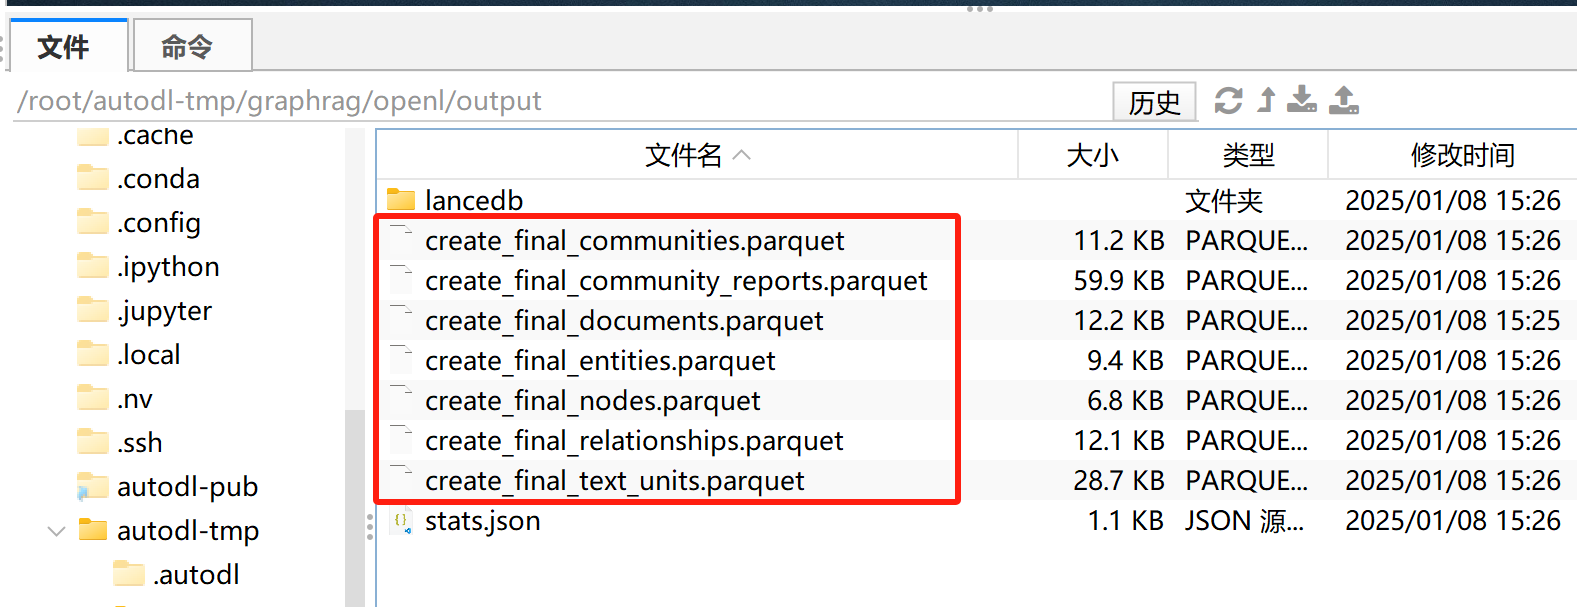Select the lancedb folder name
Viewport: 1577px width, 607px height.
474,201
